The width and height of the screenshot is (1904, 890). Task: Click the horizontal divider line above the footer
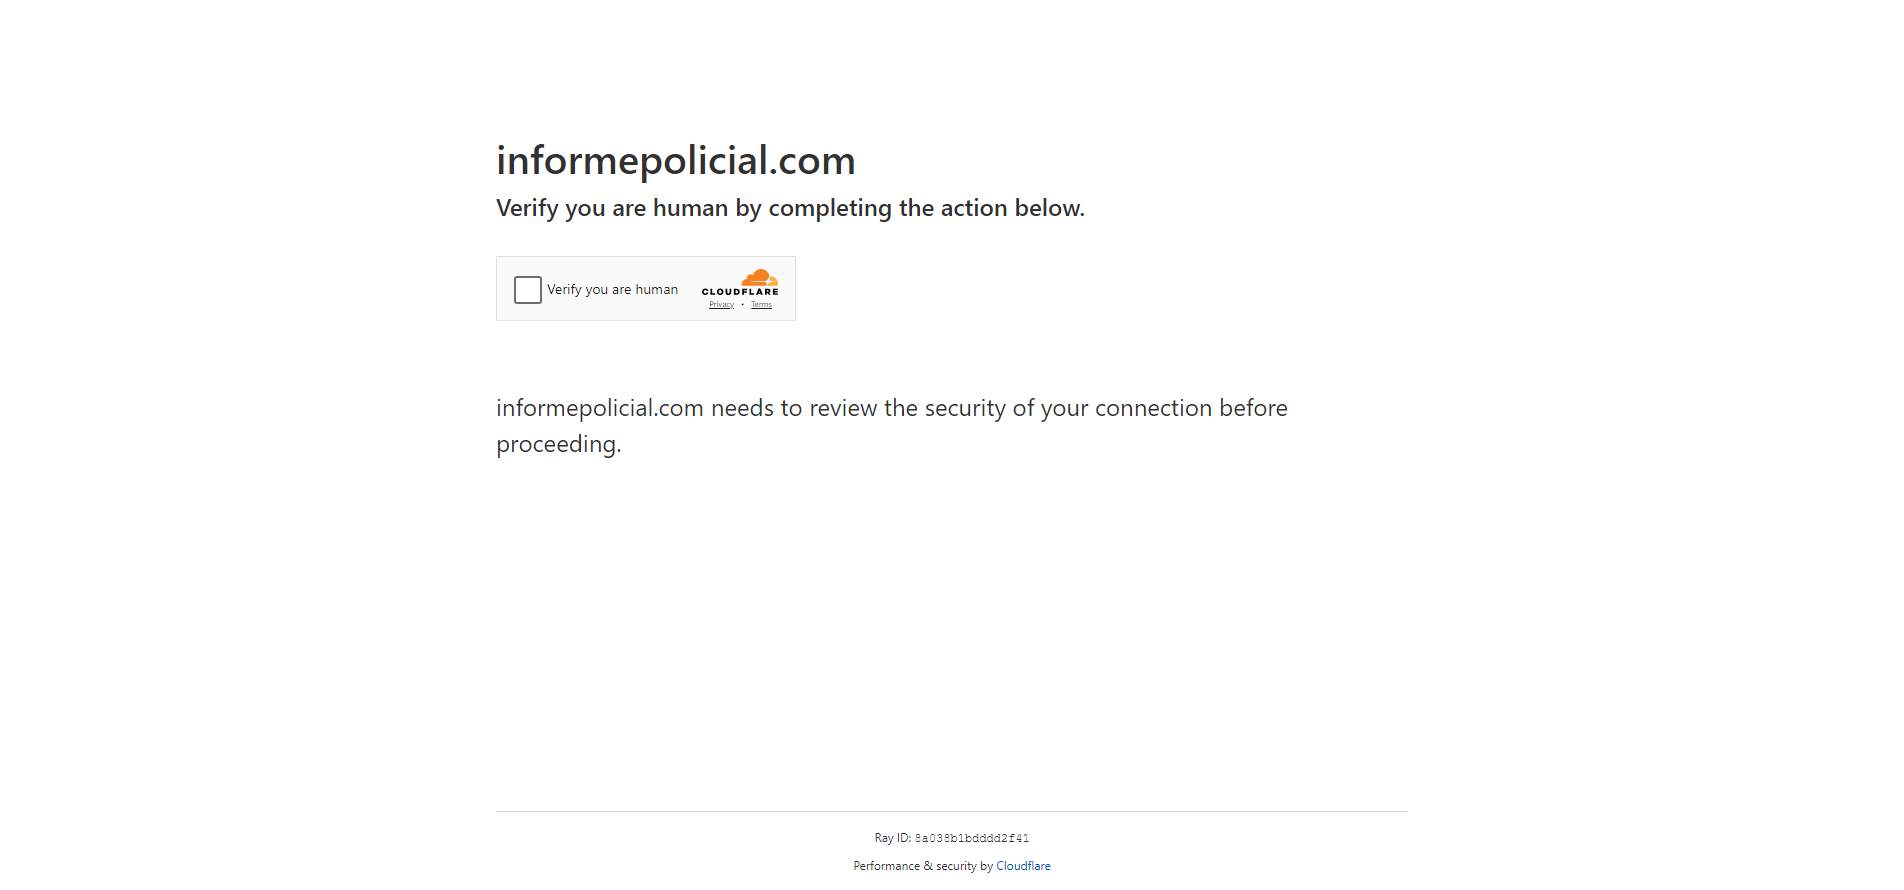pyautogui.click(x=951, y=811)
